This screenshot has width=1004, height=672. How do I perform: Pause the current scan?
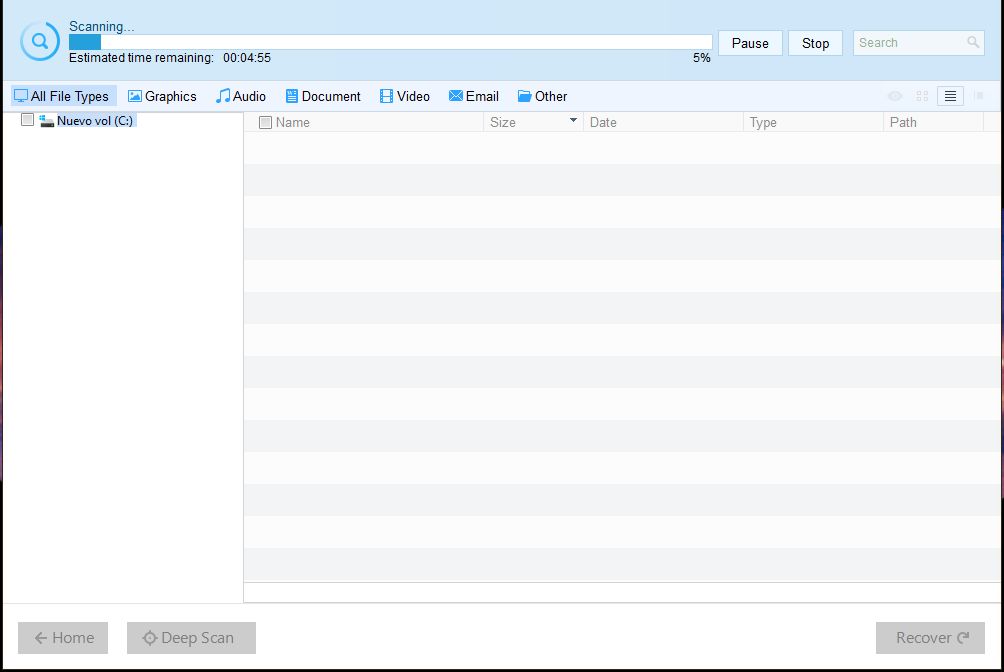(750, 43)
